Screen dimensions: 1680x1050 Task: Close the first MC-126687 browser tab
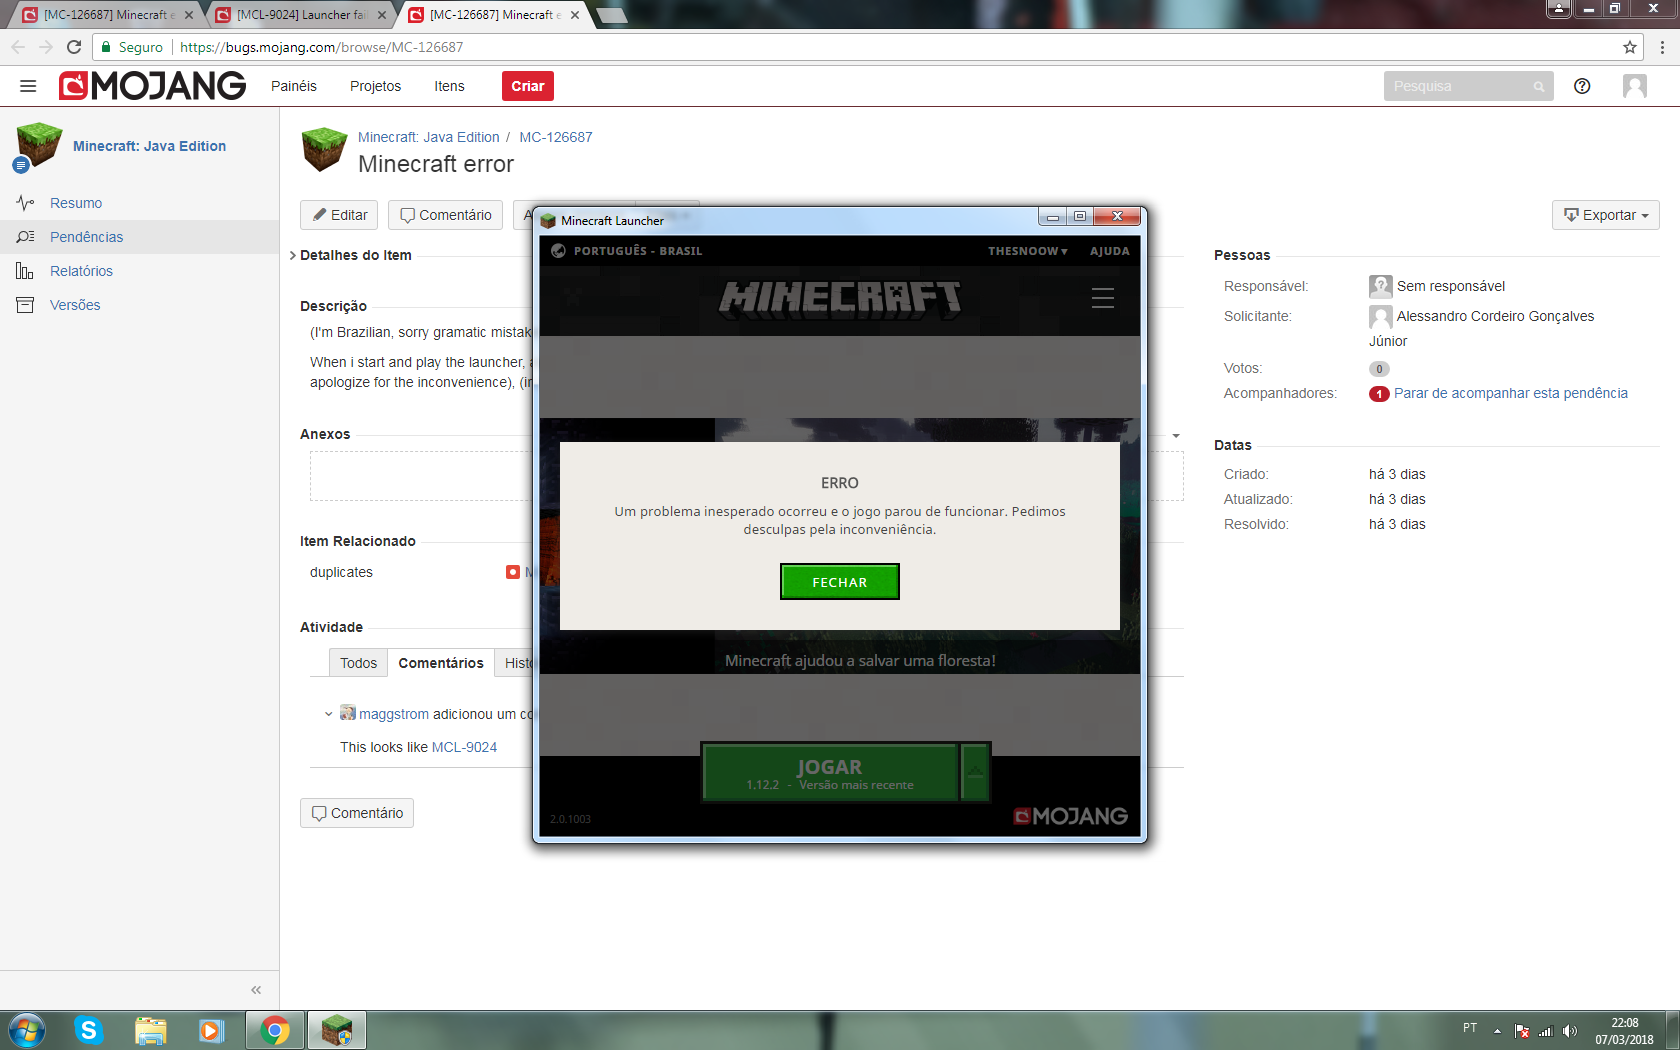[189, 15]
